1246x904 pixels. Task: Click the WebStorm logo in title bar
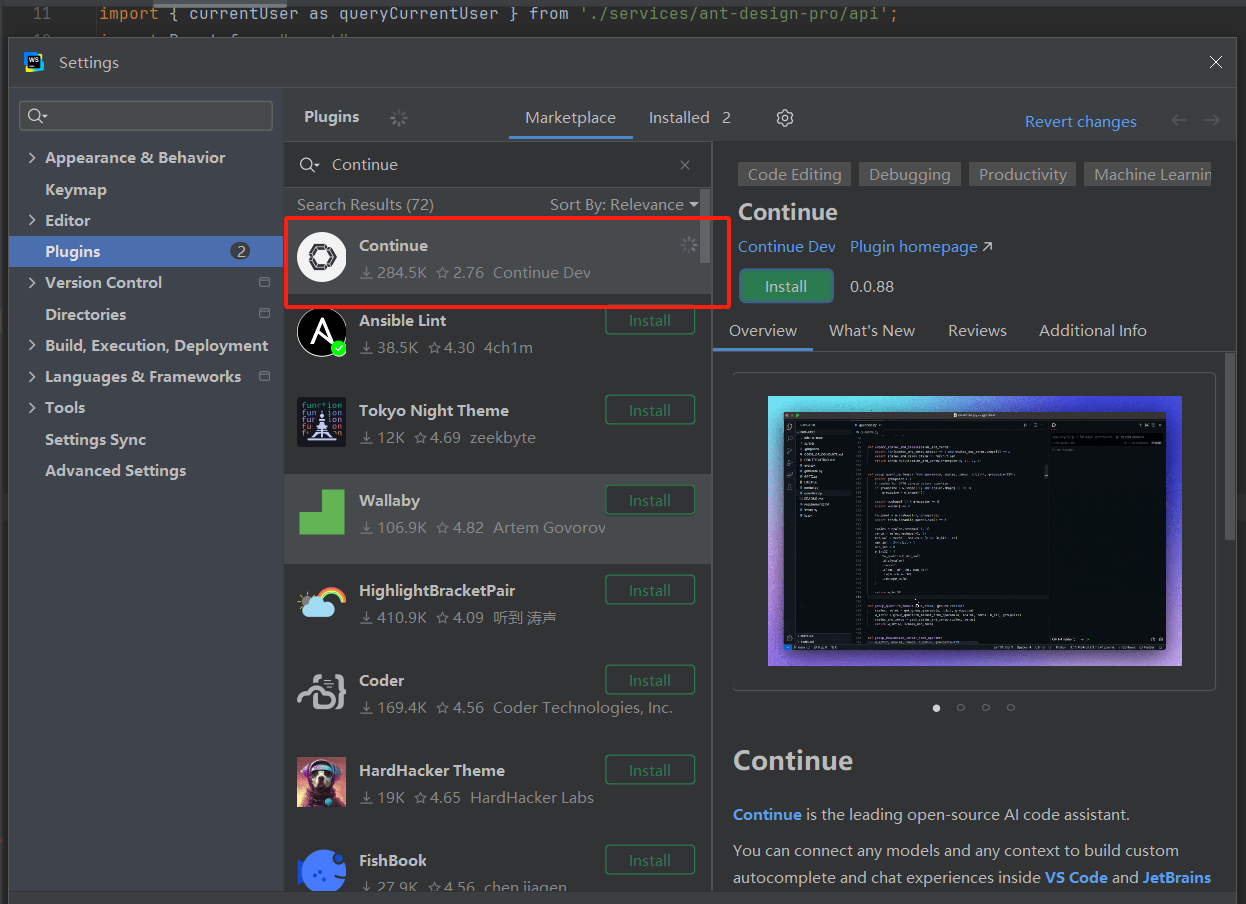pos(34,62)
